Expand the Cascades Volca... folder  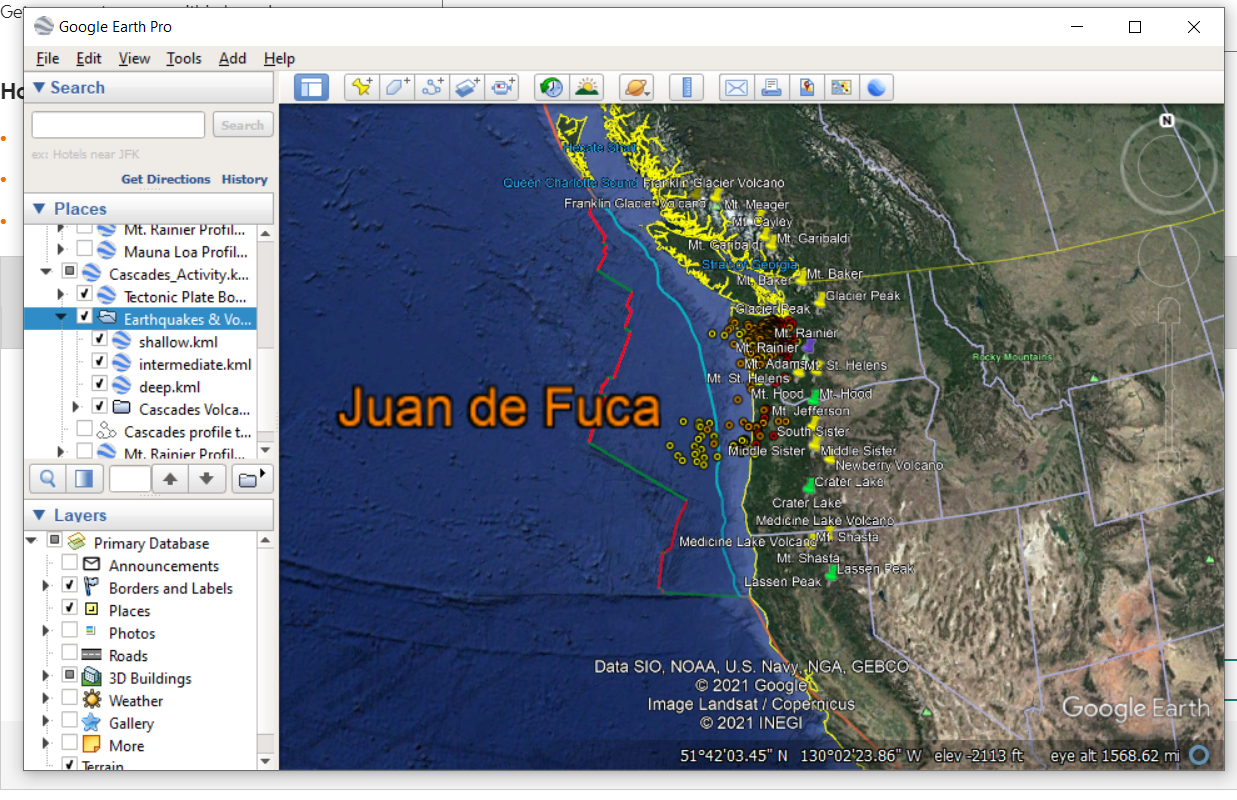click(76, 408)
